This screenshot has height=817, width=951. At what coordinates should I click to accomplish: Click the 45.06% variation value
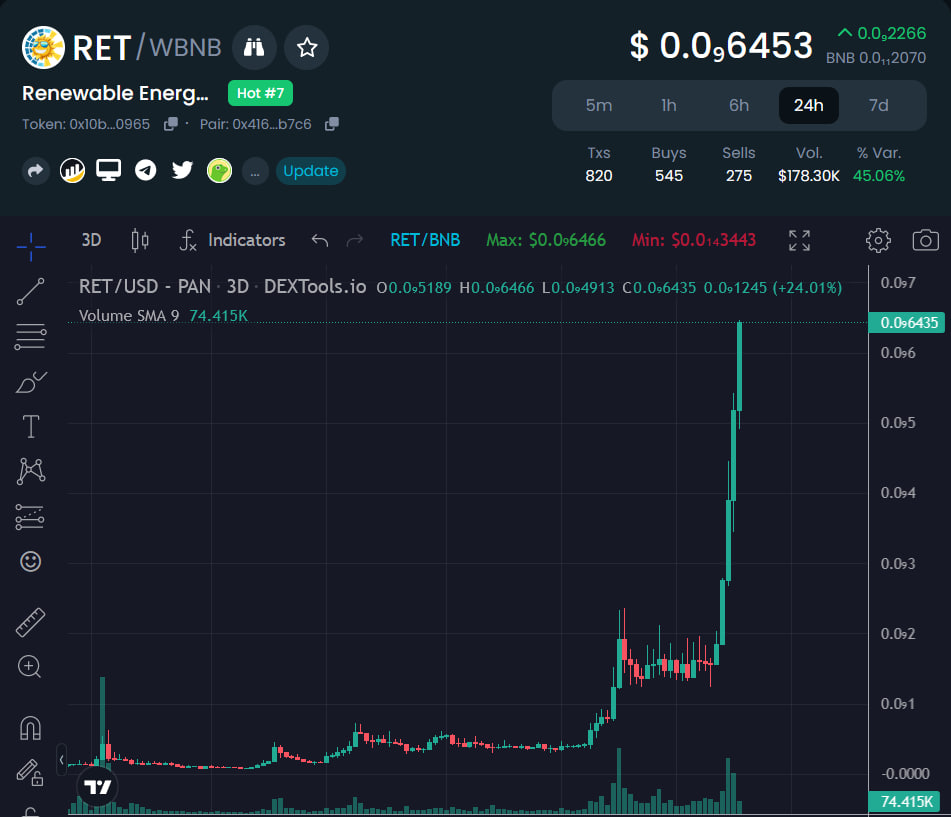click(x=878, y=176)
